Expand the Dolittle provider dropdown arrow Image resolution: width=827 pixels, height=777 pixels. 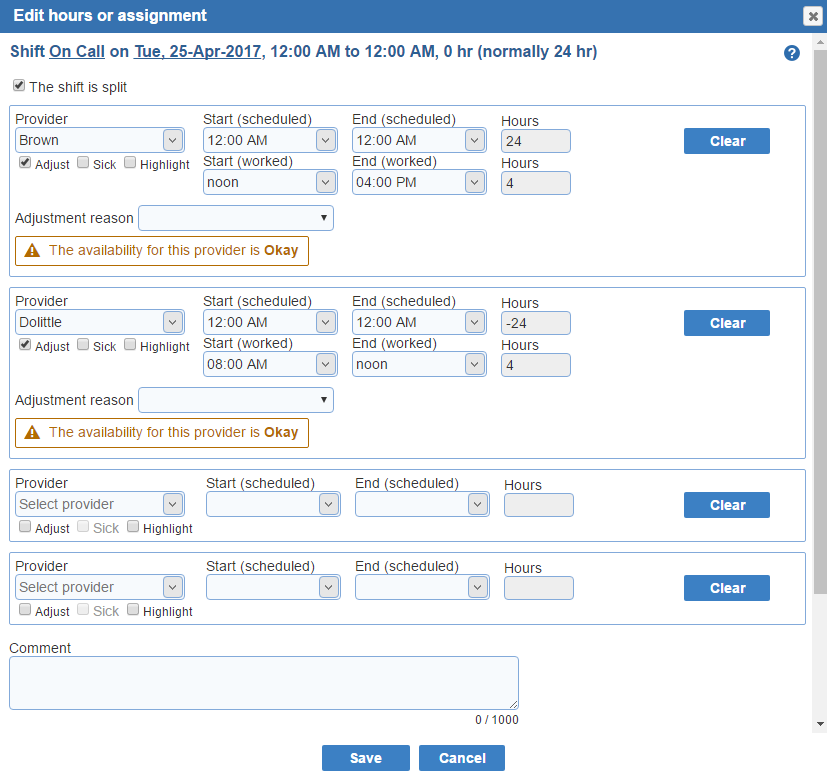[172, 322]
